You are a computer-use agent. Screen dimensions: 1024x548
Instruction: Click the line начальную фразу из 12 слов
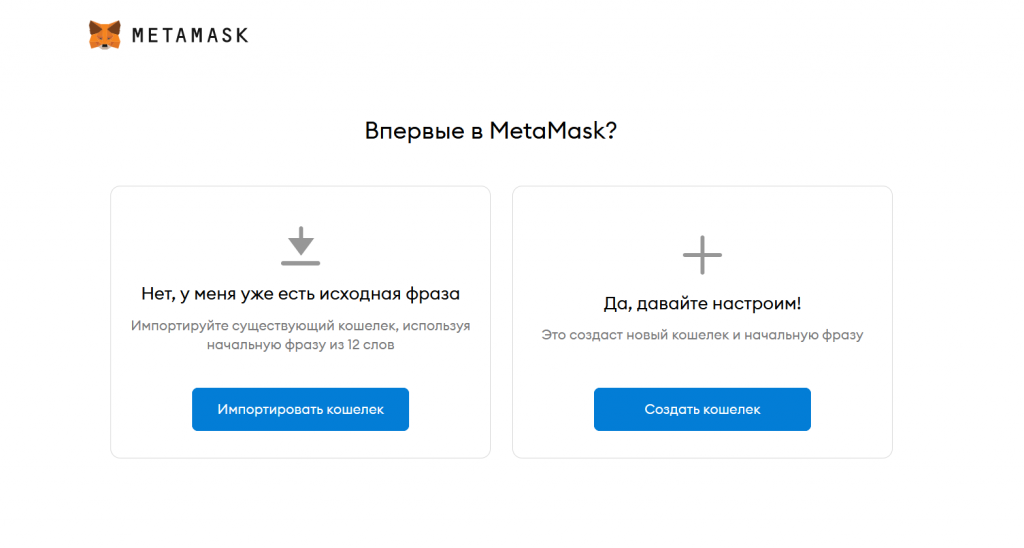(x=300, y=345)
